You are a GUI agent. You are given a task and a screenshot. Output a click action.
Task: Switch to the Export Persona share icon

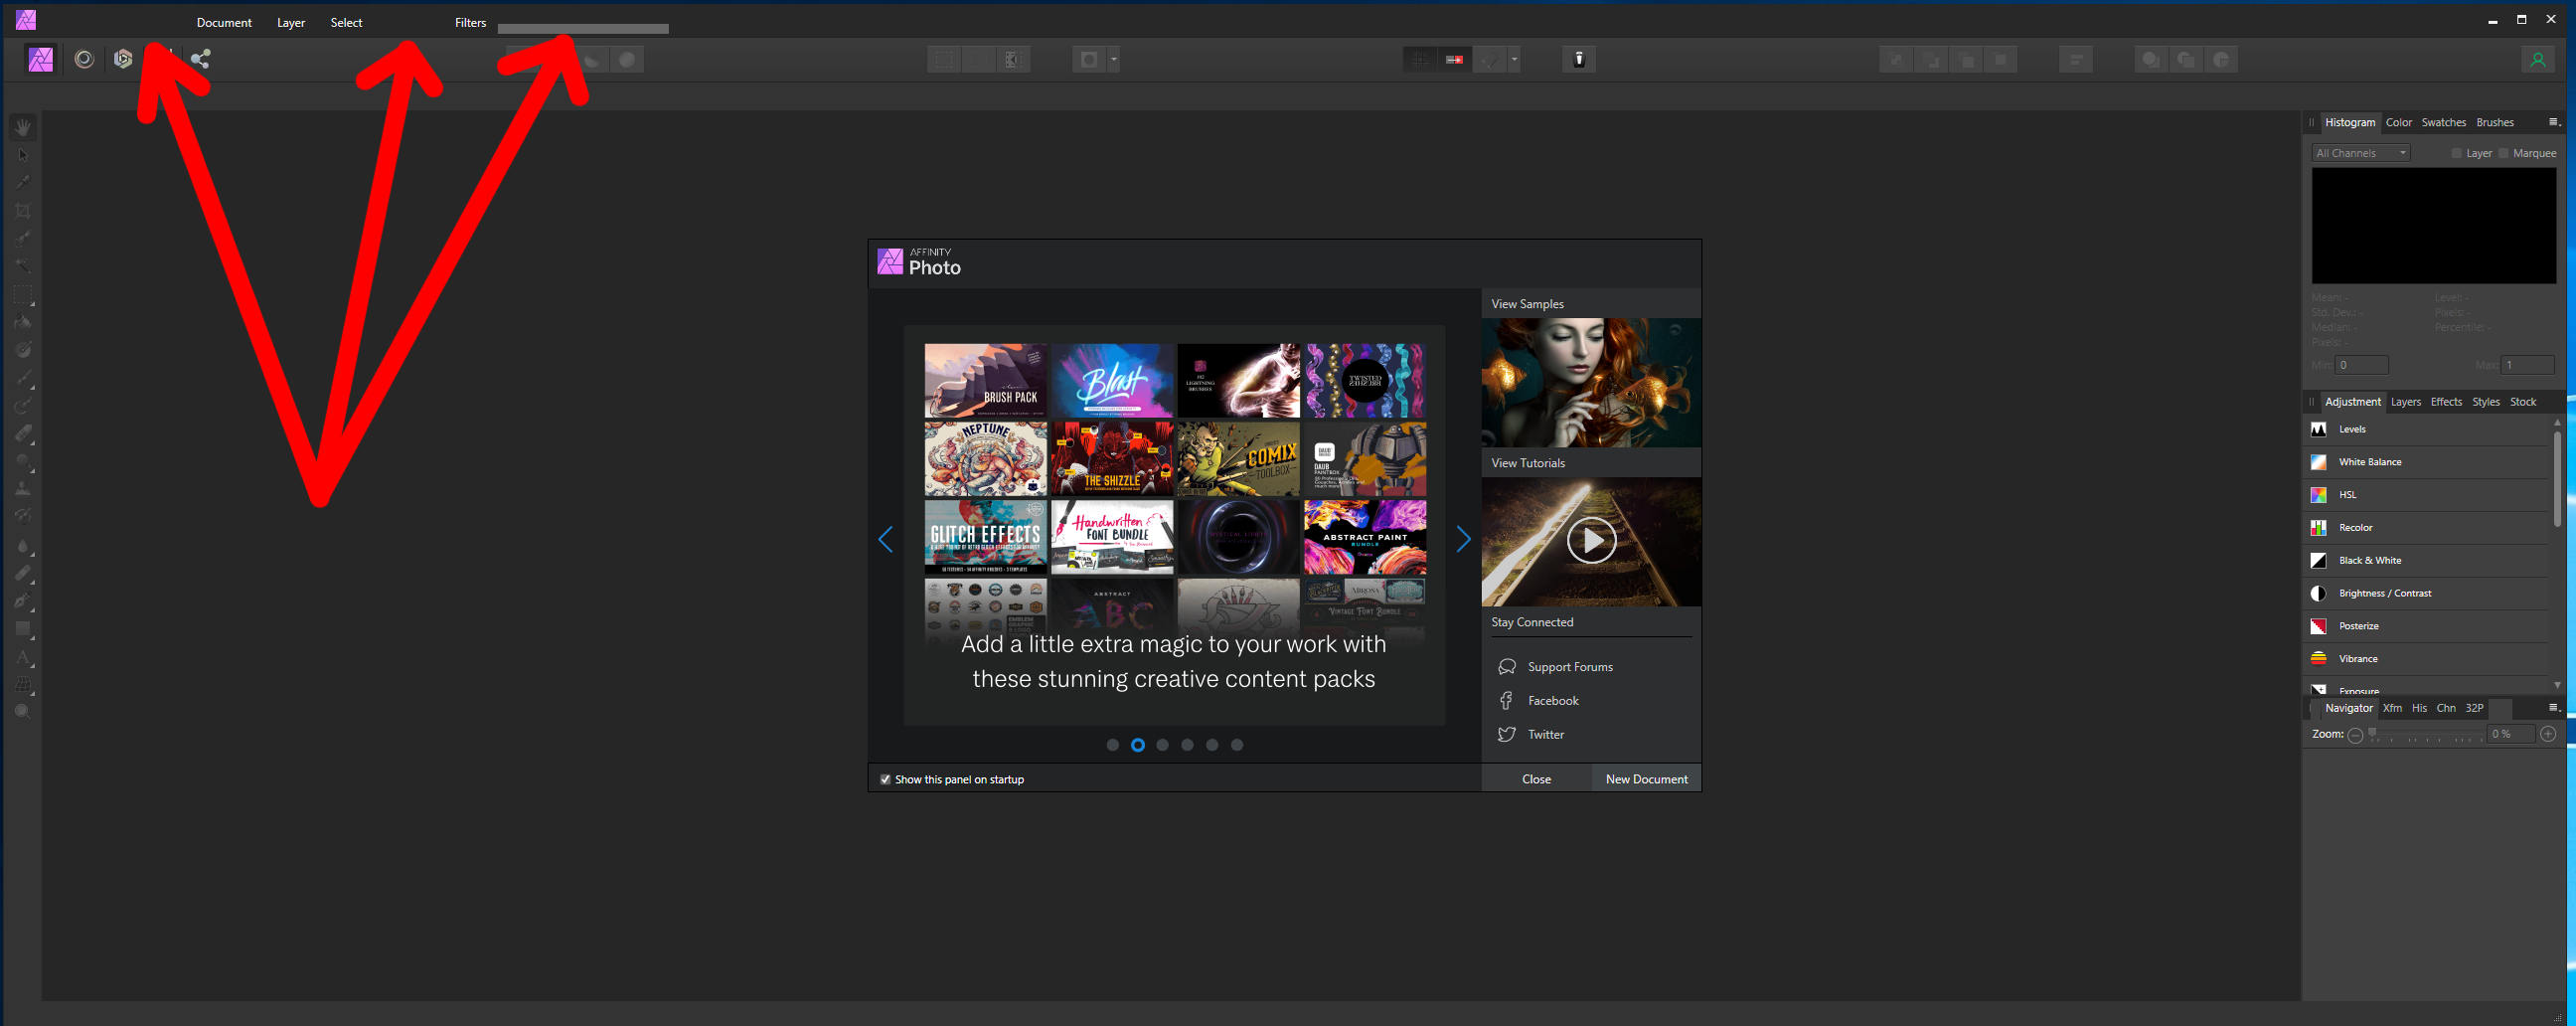tap(201, 59)
